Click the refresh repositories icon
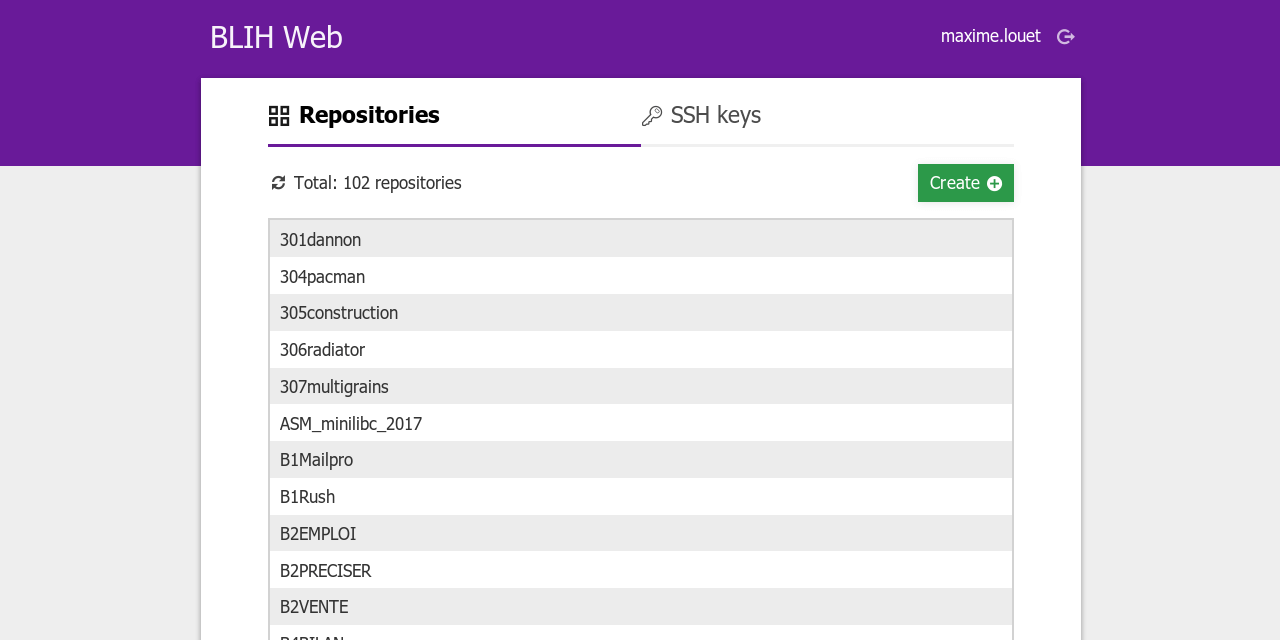This screenshot has height=640, width=1280. click(278, 183)
